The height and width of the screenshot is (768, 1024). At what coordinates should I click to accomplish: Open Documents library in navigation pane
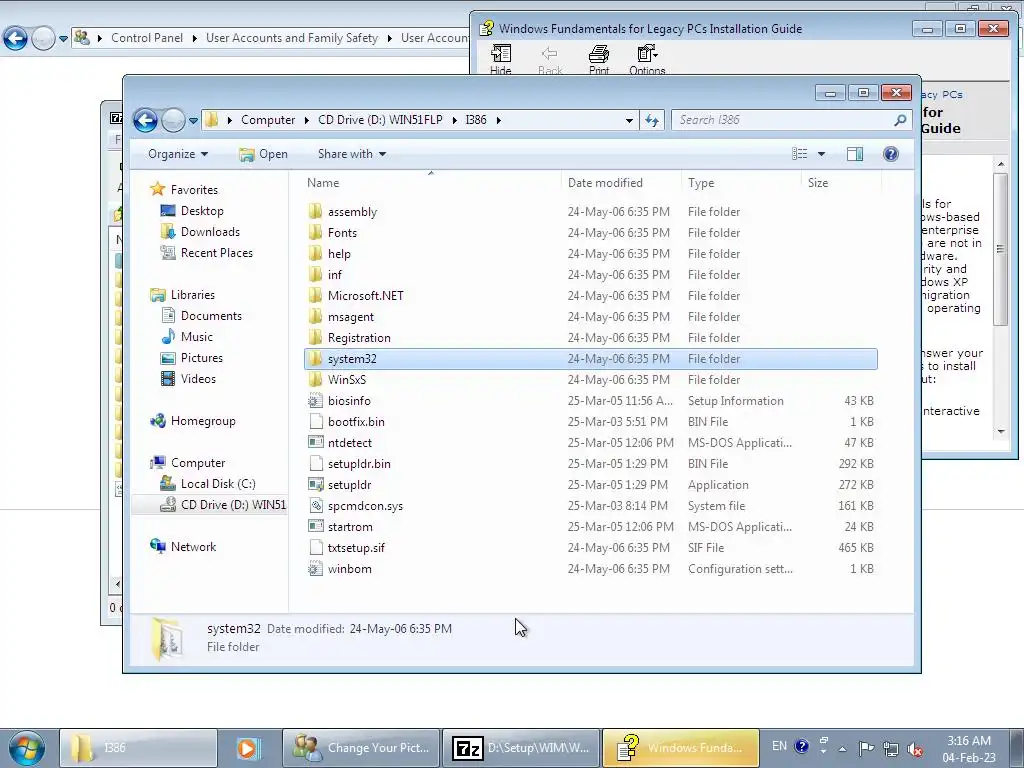pyautogui.click(x=211, y=316)
